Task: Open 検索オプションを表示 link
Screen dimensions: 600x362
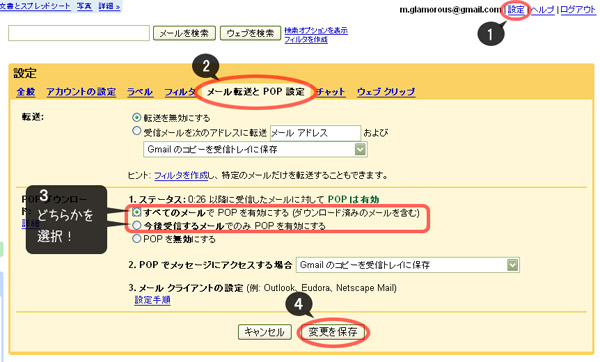Action: point(316,30)
